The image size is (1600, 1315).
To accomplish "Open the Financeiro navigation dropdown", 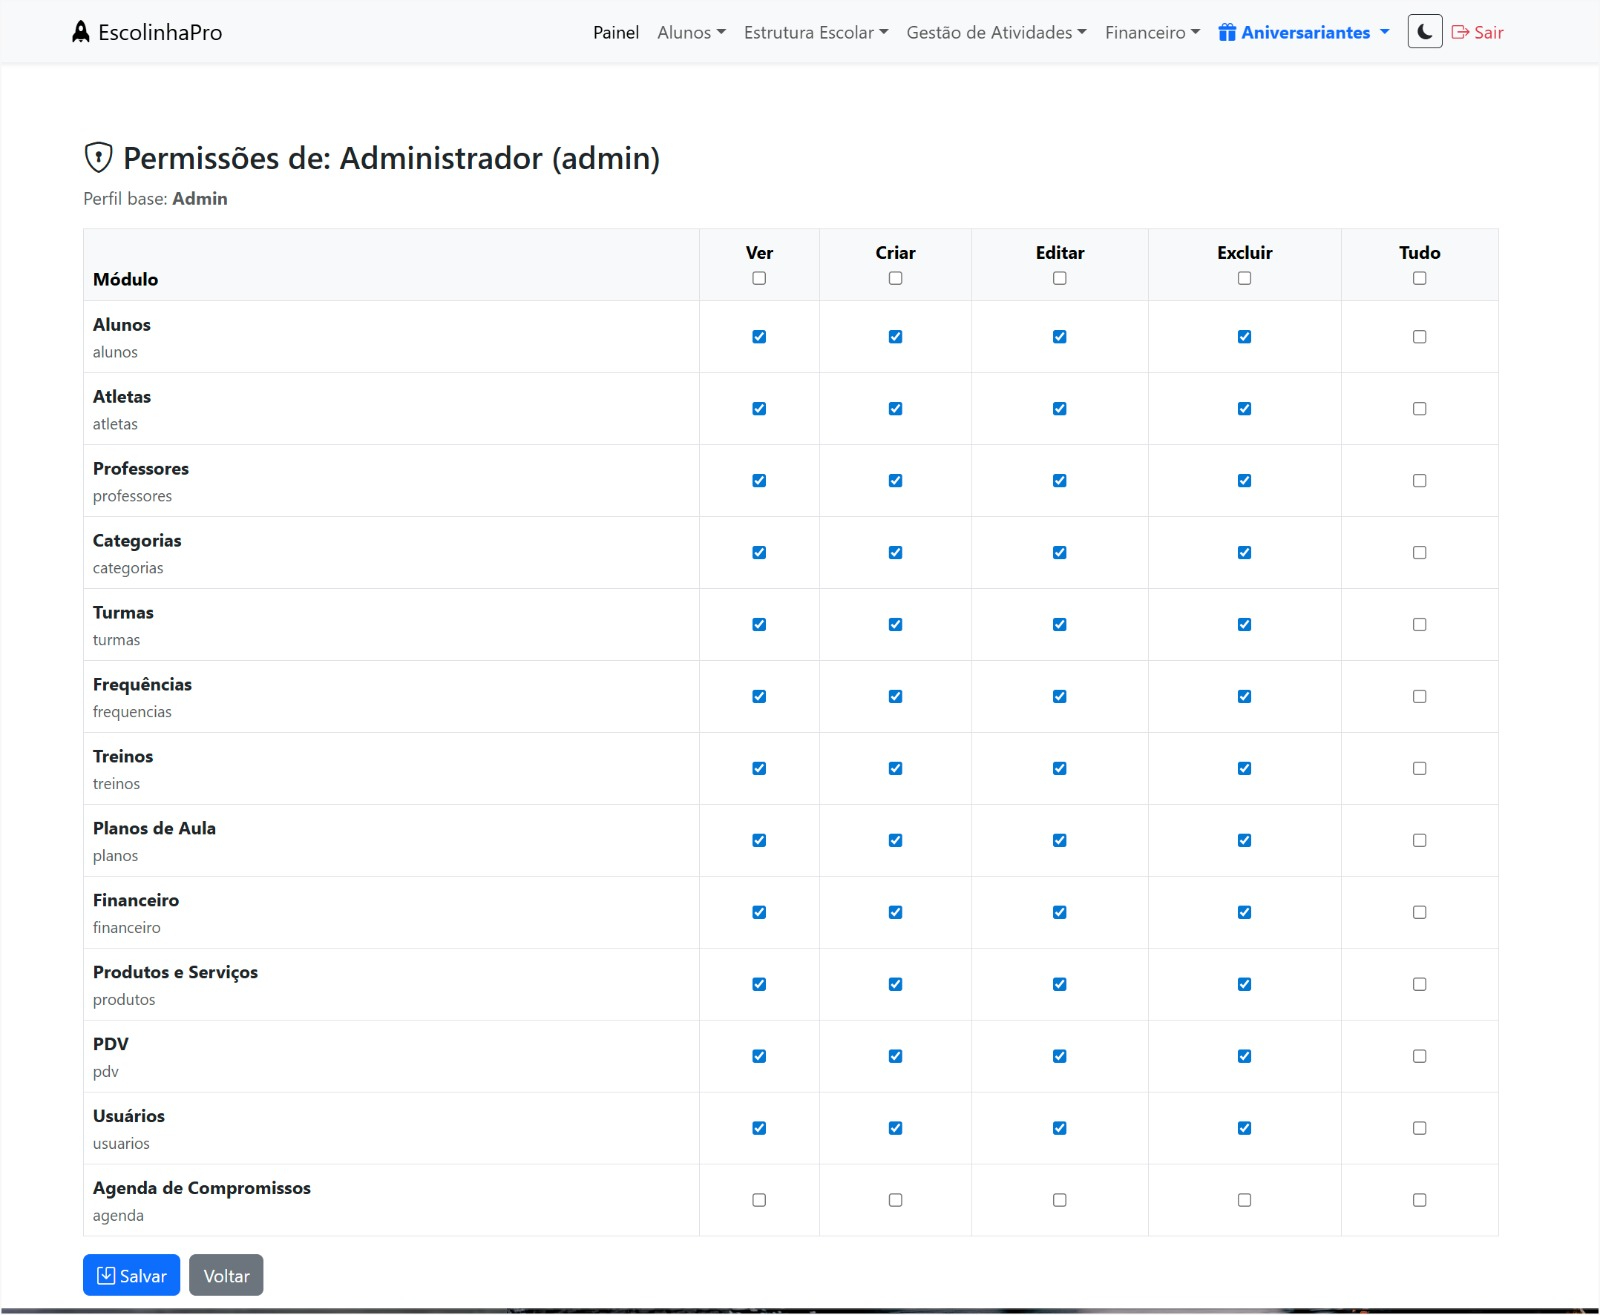I will [x=1152, y=32].
